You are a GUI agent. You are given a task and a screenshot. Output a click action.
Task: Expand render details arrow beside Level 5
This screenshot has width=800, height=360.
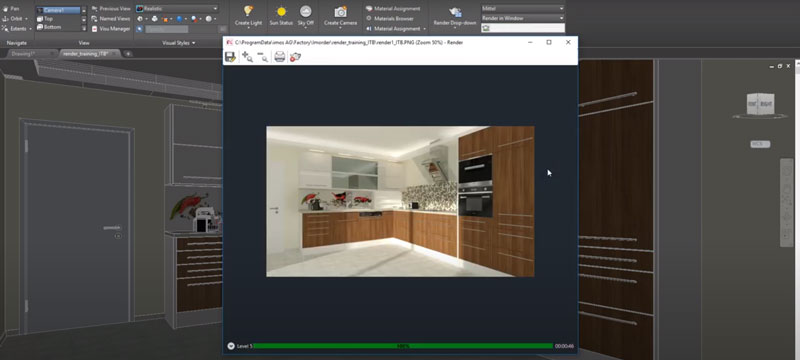(x=231, y=346)
